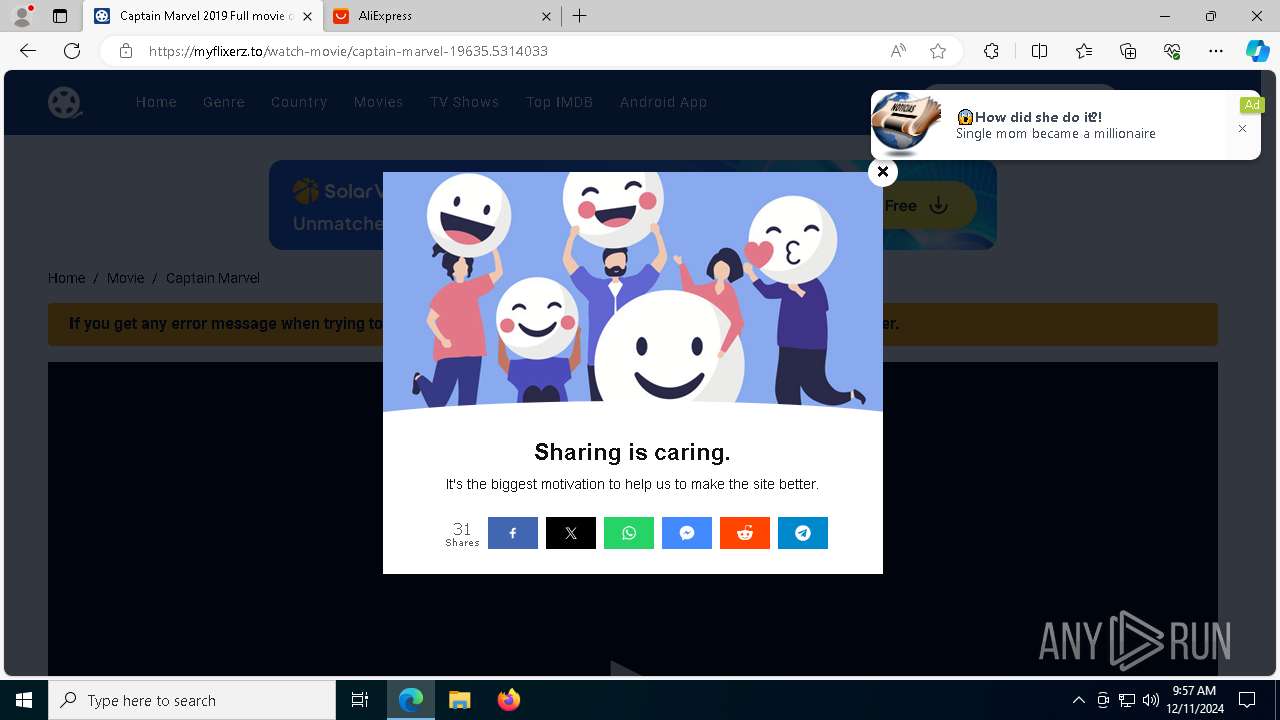Open the clock and date
The height and width of the screenshot is (720, 1280).
(x=1194, y=700)
